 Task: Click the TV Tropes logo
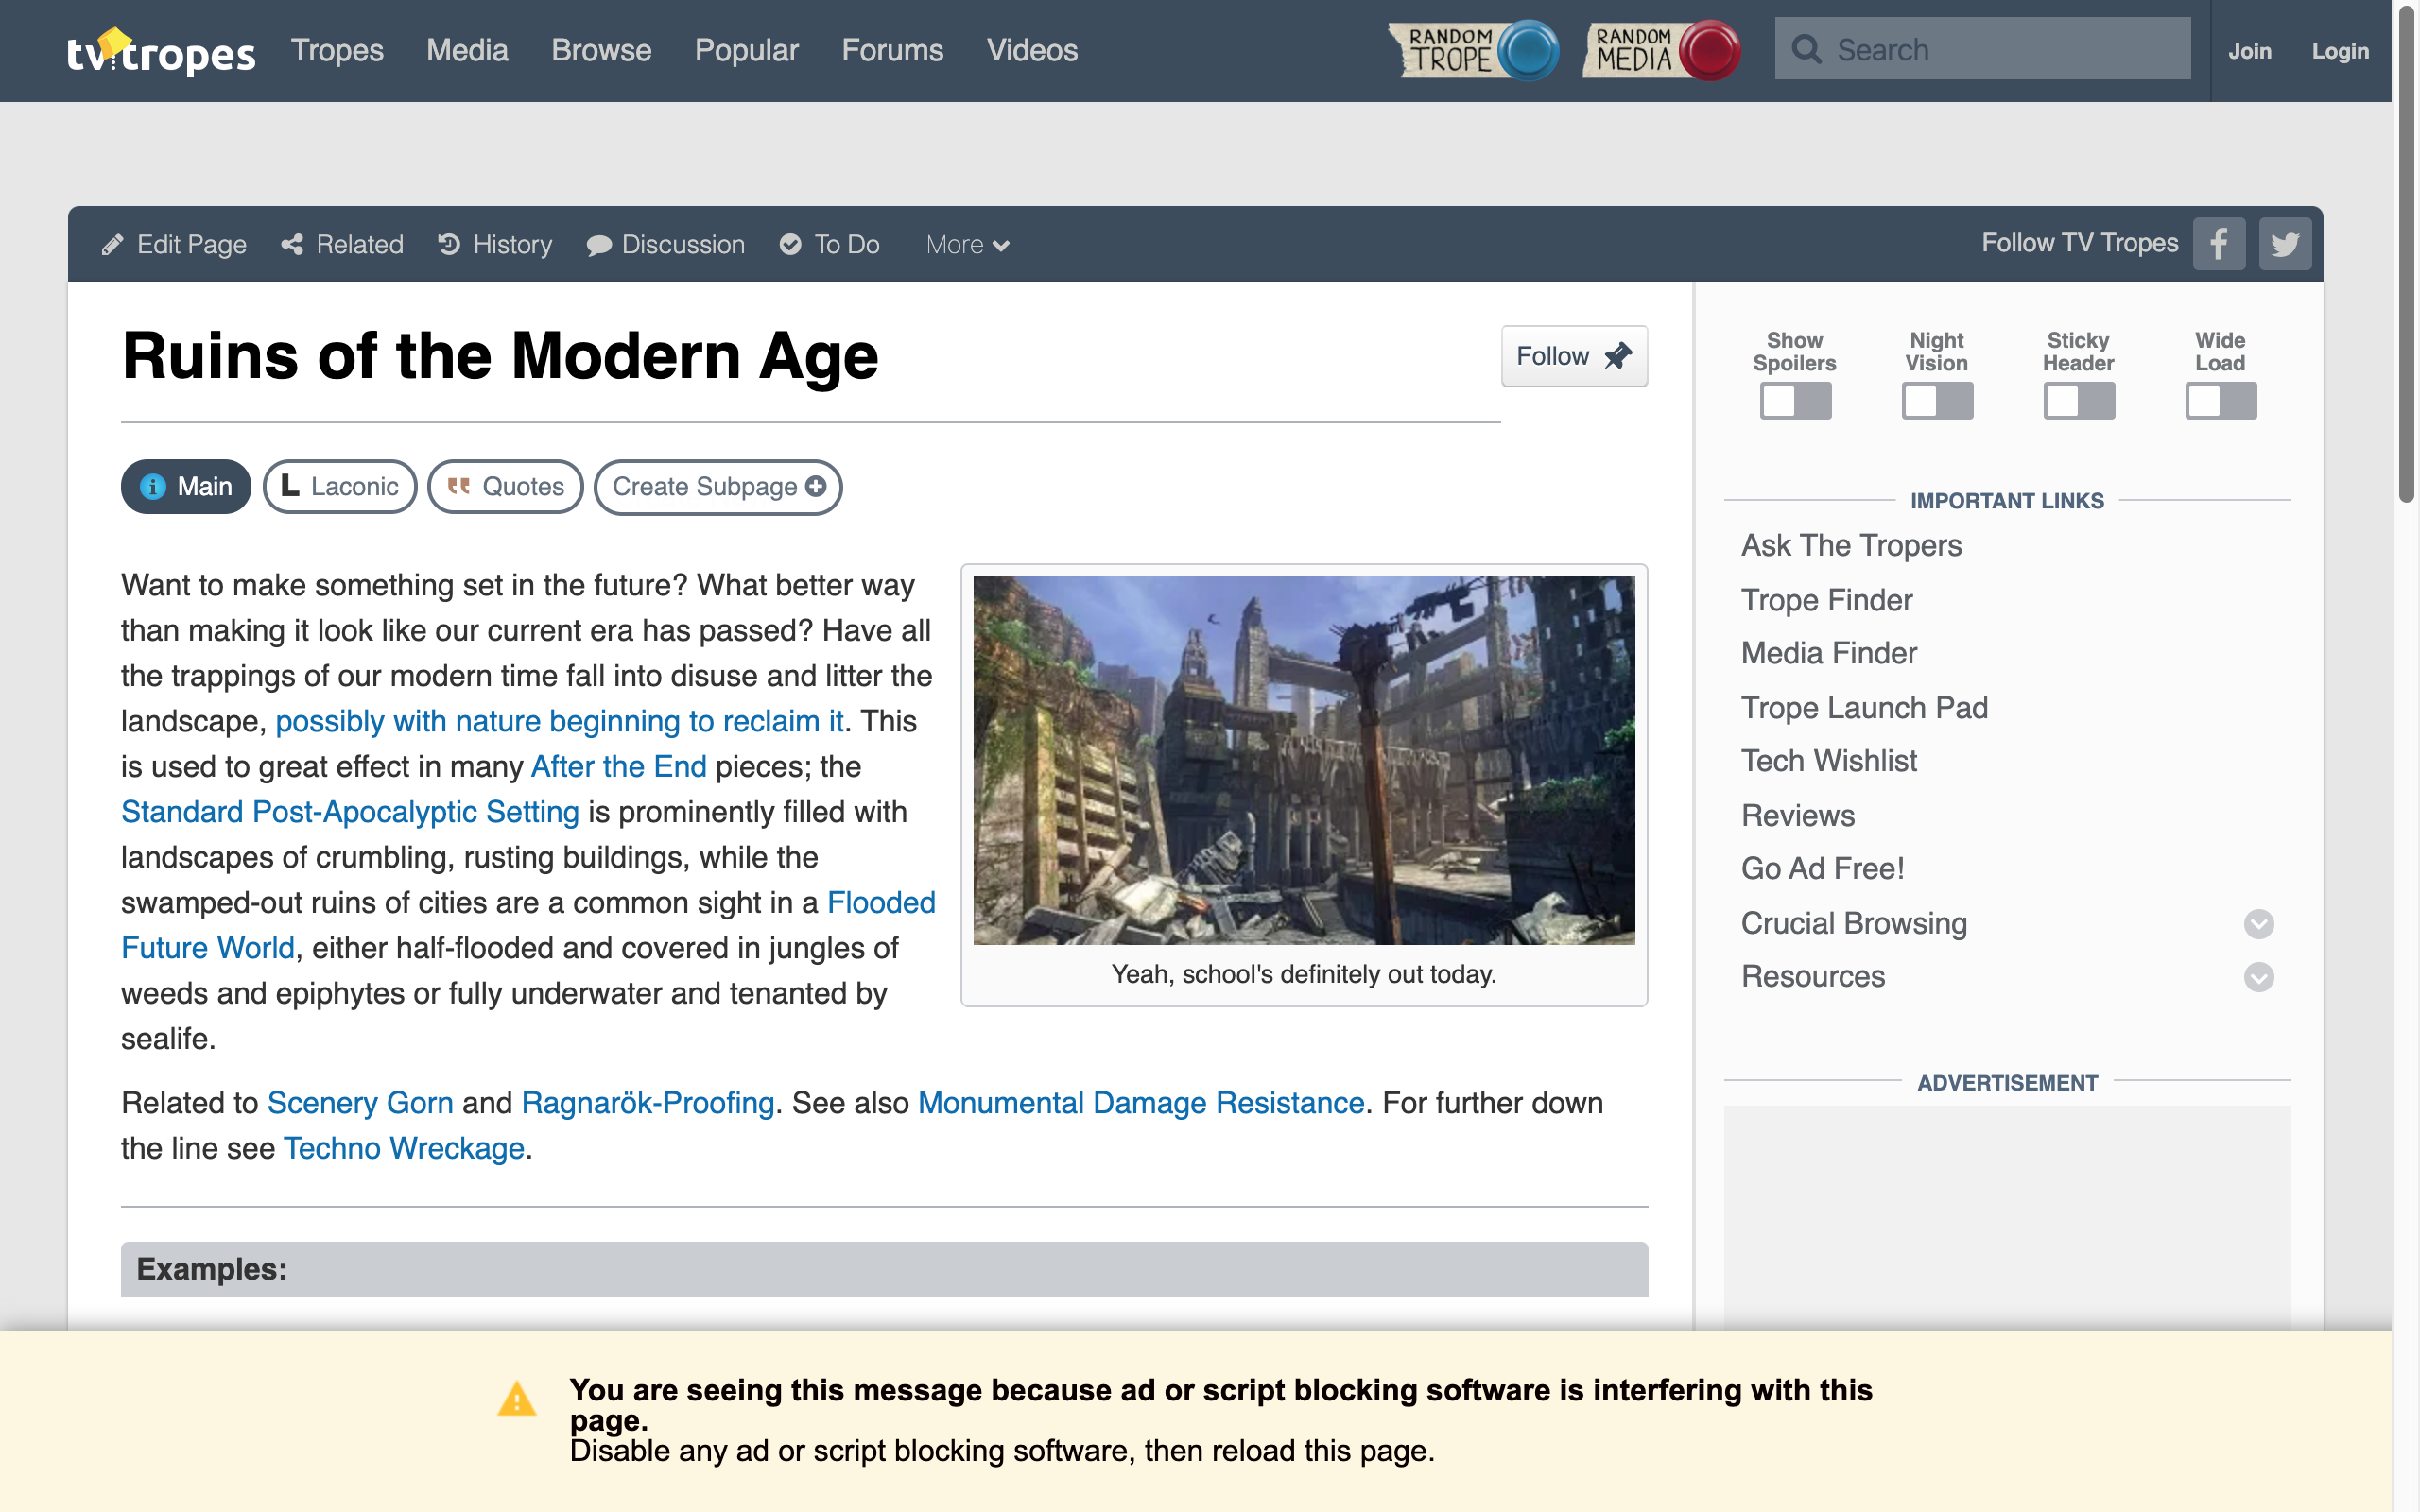[x=161, y=50]
